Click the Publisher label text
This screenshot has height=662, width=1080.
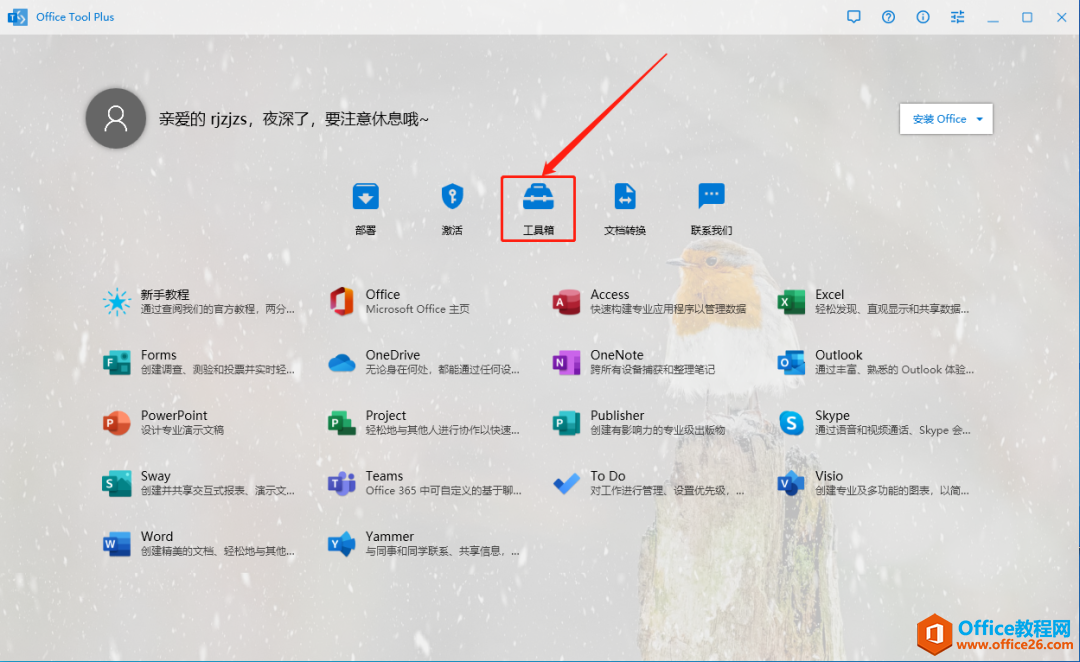pyautogui.click(x=617, y=415)
